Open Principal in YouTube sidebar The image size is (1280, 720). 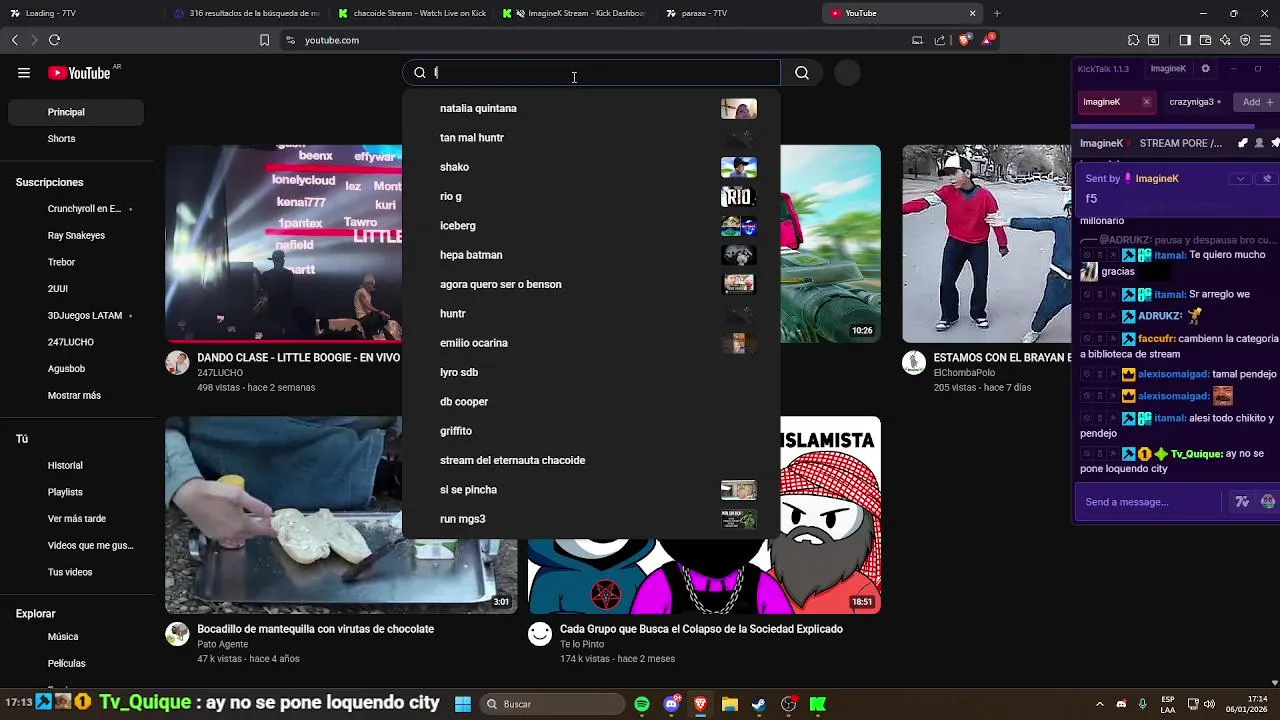pyautogui.click(x=76, y=112)
